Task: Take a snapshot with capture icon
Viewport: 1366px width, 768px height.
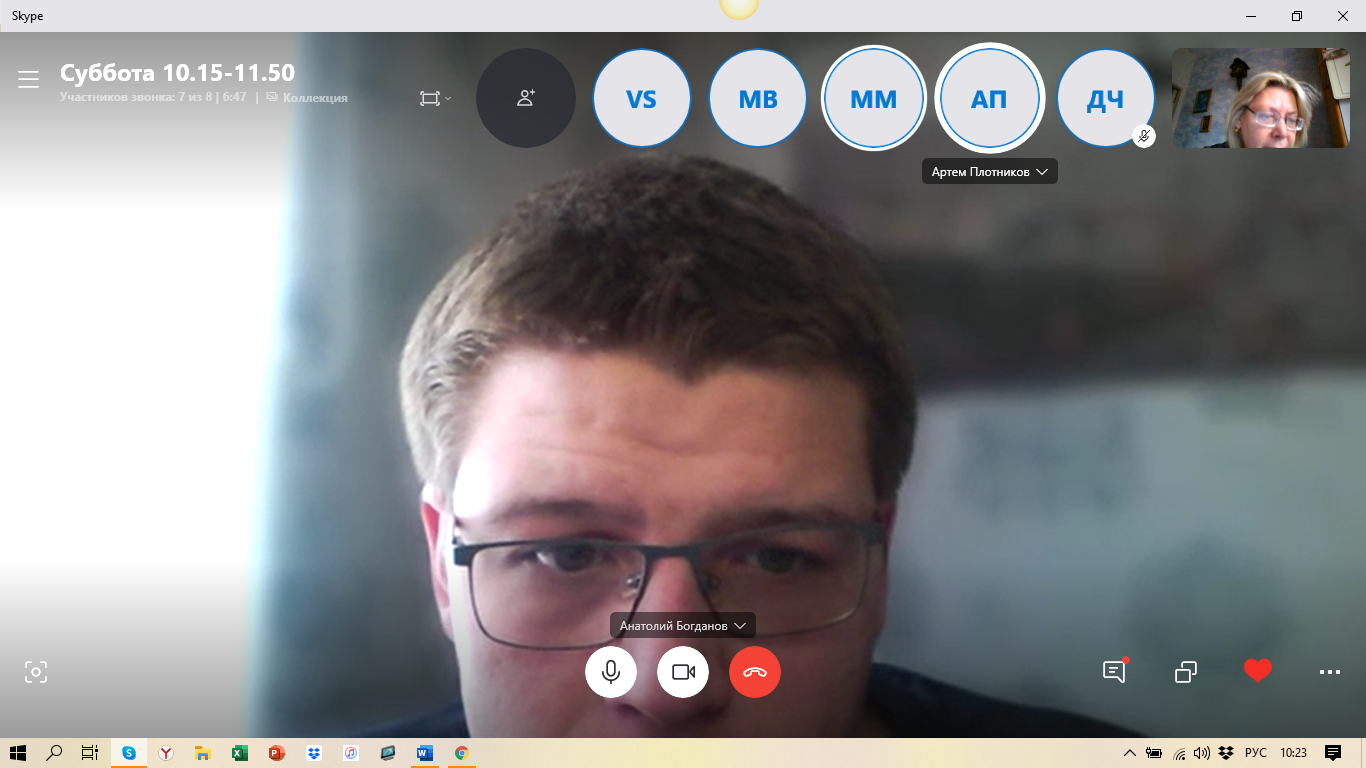Action: click(36, 672)
